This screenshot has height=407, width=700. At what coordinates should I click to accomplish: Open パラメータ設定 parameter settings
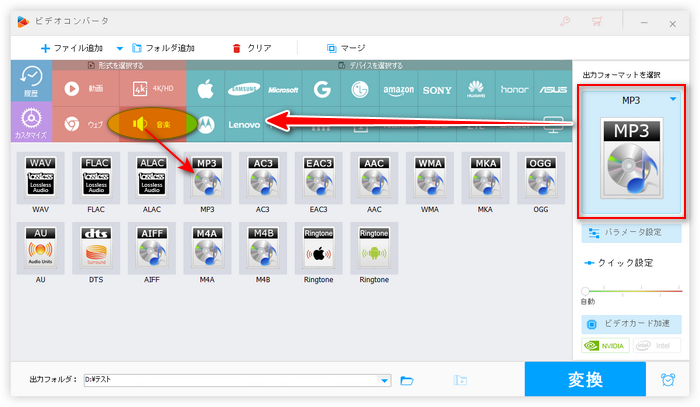(631, 232)
